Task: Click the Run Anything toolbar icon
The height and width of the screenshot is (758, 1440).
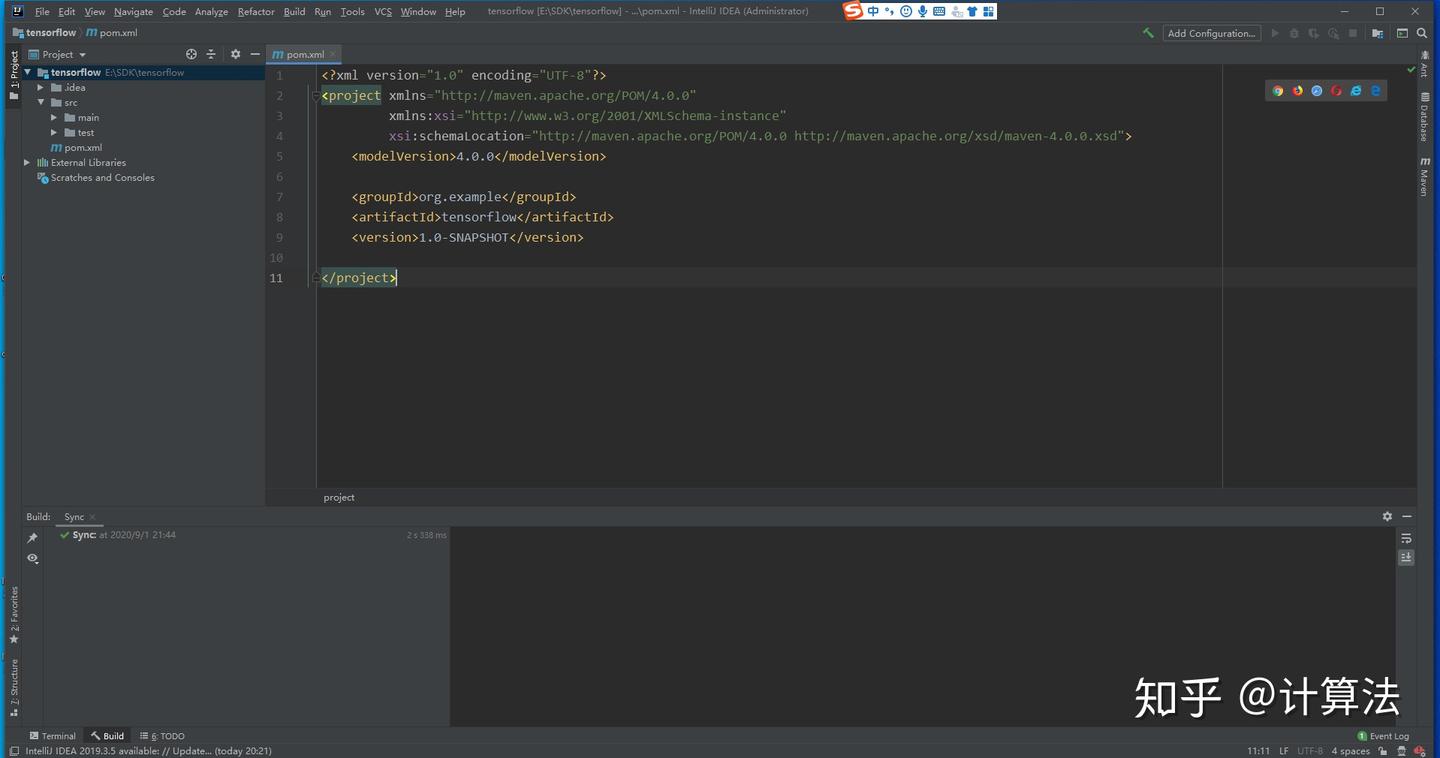Action: pos(1402,33)
